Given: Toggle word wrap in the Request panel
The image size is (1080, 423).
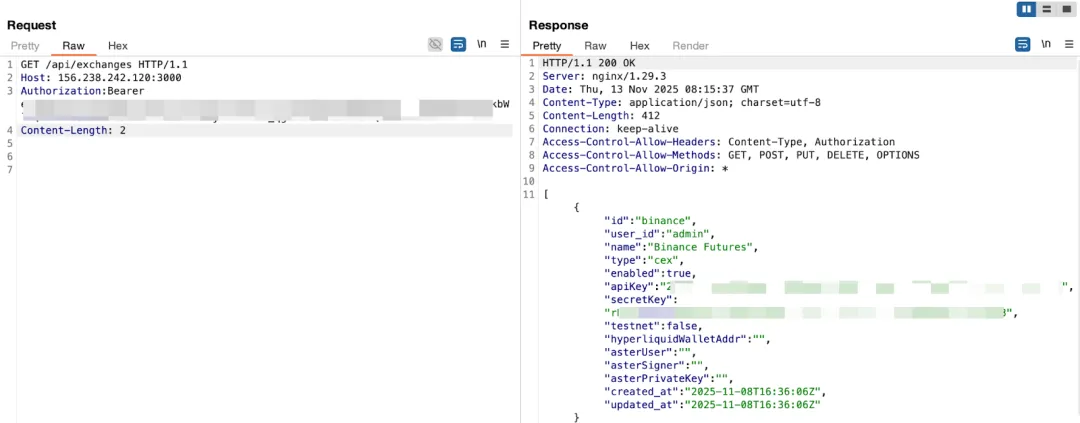Looking at the screenshot, I should pyautogui.click(x=458, y=45).
